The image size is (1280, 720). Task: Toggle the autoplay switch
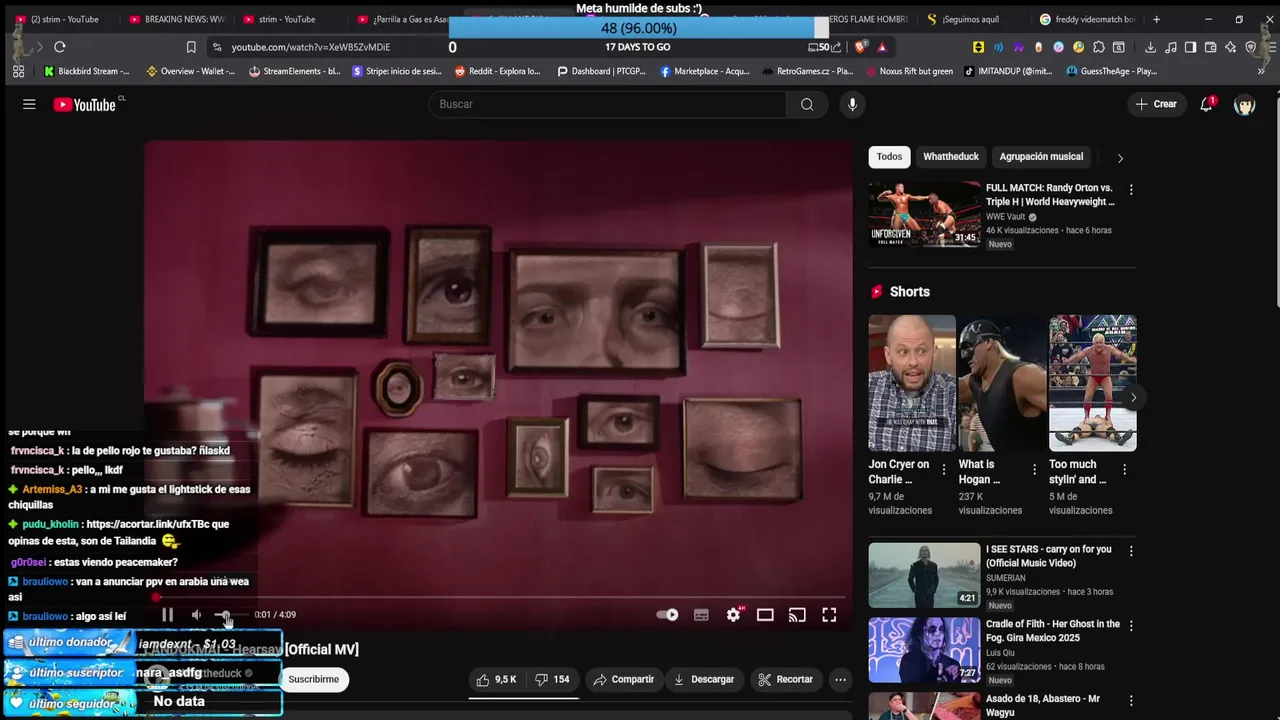tap(667, 615)
